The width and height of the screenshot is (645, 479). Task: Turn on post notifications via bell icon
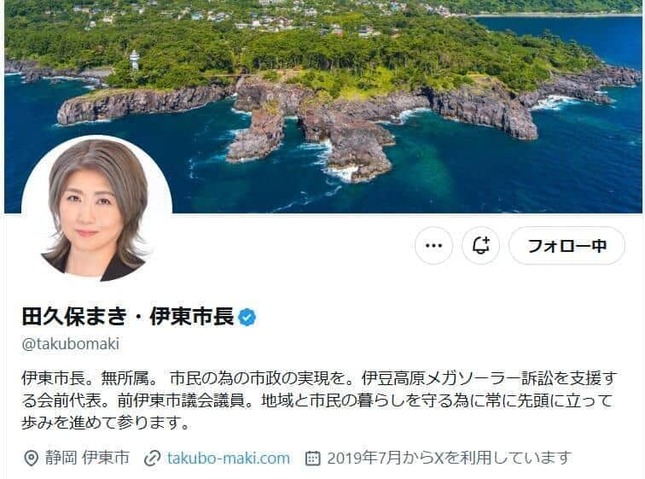480,246
